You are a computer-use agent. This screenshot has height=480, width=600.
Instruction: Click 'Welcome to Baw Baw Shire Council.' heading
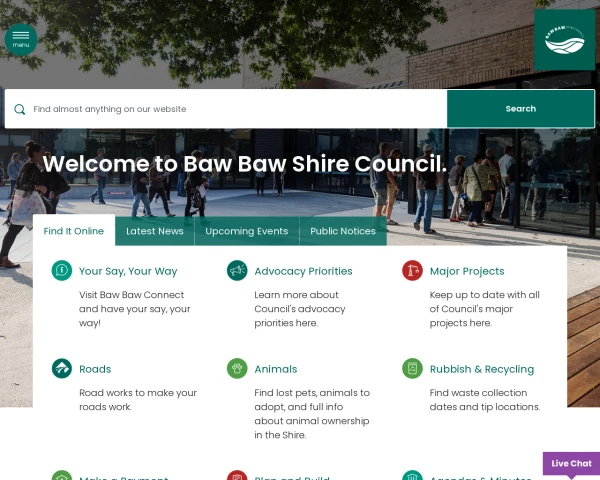coord(245,164)
